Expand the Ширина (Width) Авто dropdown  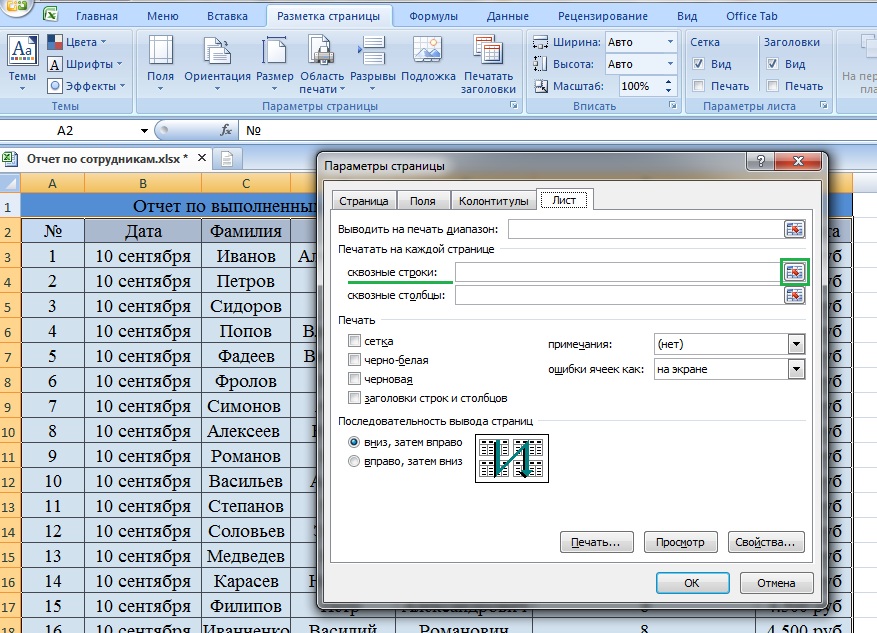669,42
